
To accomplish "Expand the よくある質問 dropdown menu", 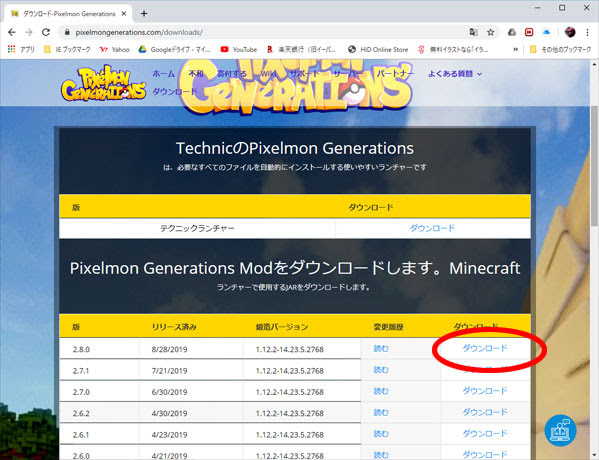I will (455, 74).
